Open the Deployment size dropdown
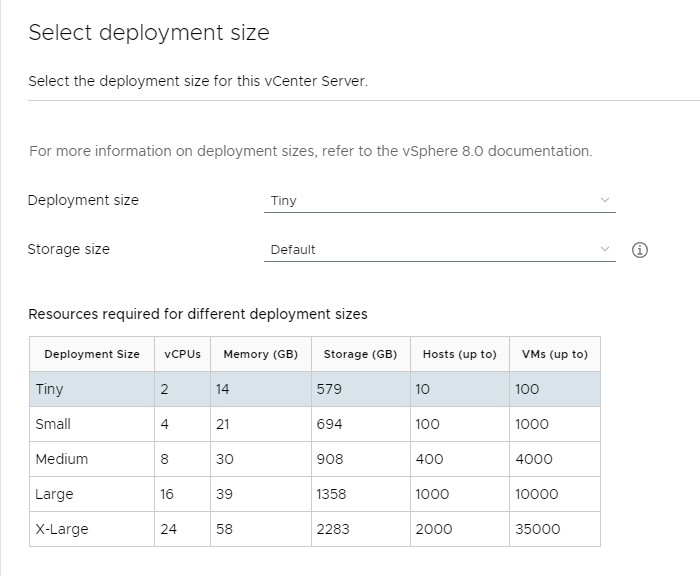Viewport: 700px width, 576px height. (440, 200)
